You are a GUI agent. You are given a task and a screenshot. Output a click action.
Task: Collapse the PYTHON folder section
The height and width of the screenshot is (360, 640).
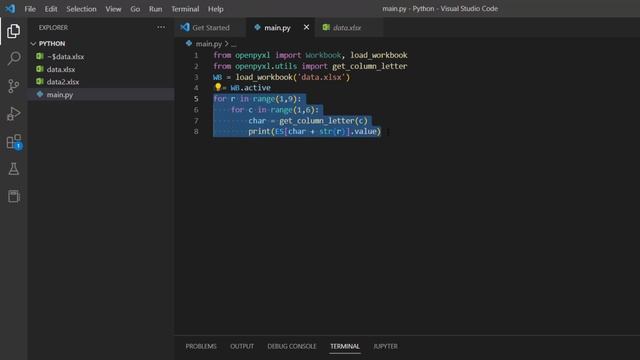(33, 43)
